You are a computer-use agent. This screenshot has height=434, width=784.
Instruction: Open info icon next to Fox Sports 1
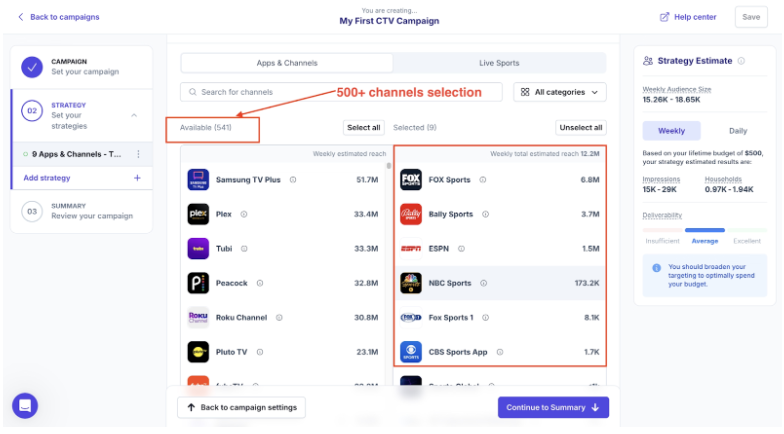click(x=486, y=318)
